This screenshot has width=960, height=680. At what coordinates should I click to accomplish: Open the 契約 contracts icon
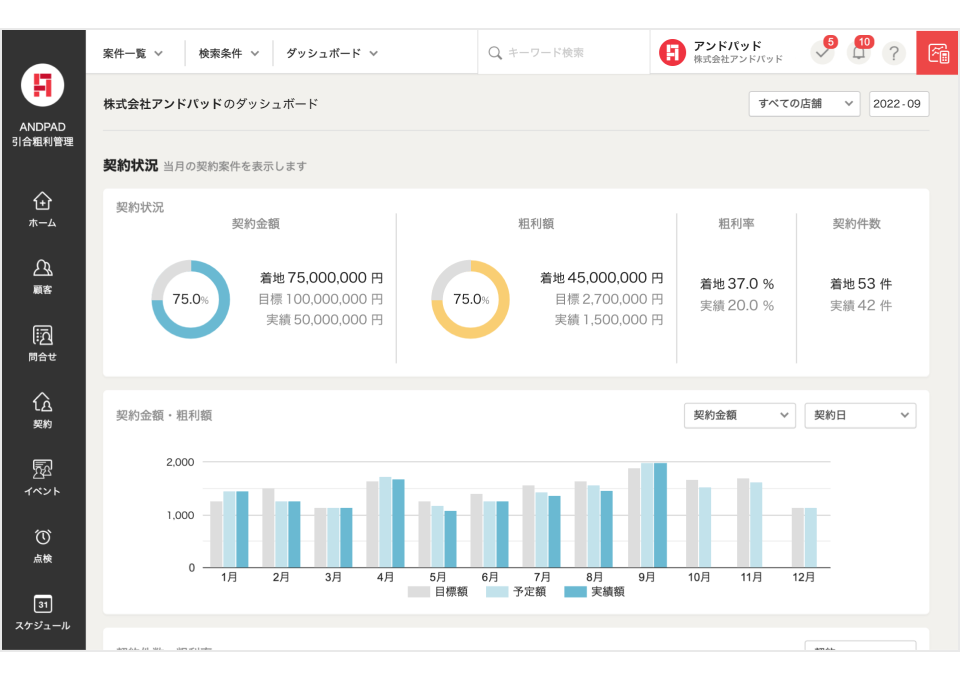click(x=42, y=402)
